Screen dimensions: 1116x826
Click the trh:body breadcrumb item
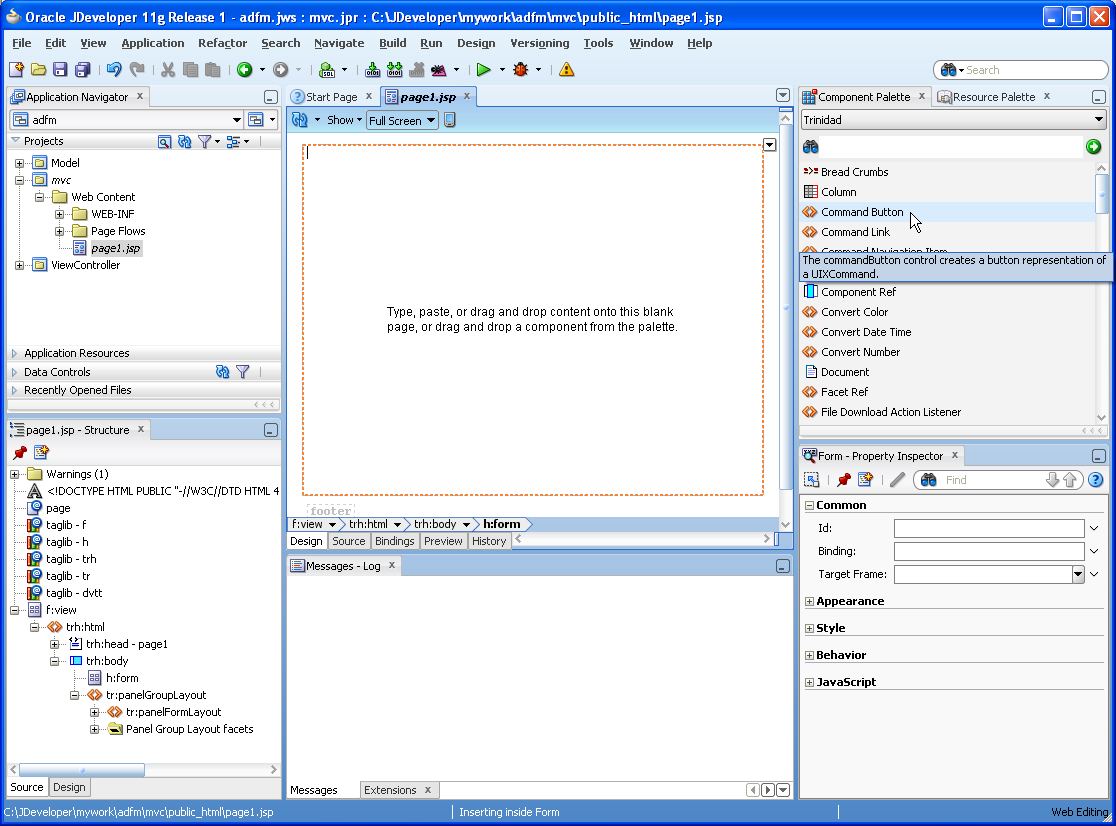[435, 524]
